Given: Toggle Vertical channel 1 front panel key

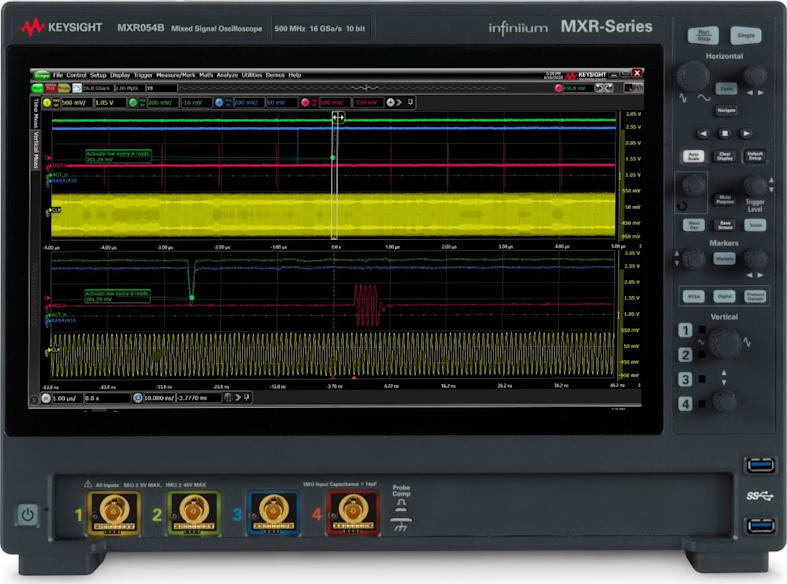Looking at the screenshot, I should pos(685,330).
